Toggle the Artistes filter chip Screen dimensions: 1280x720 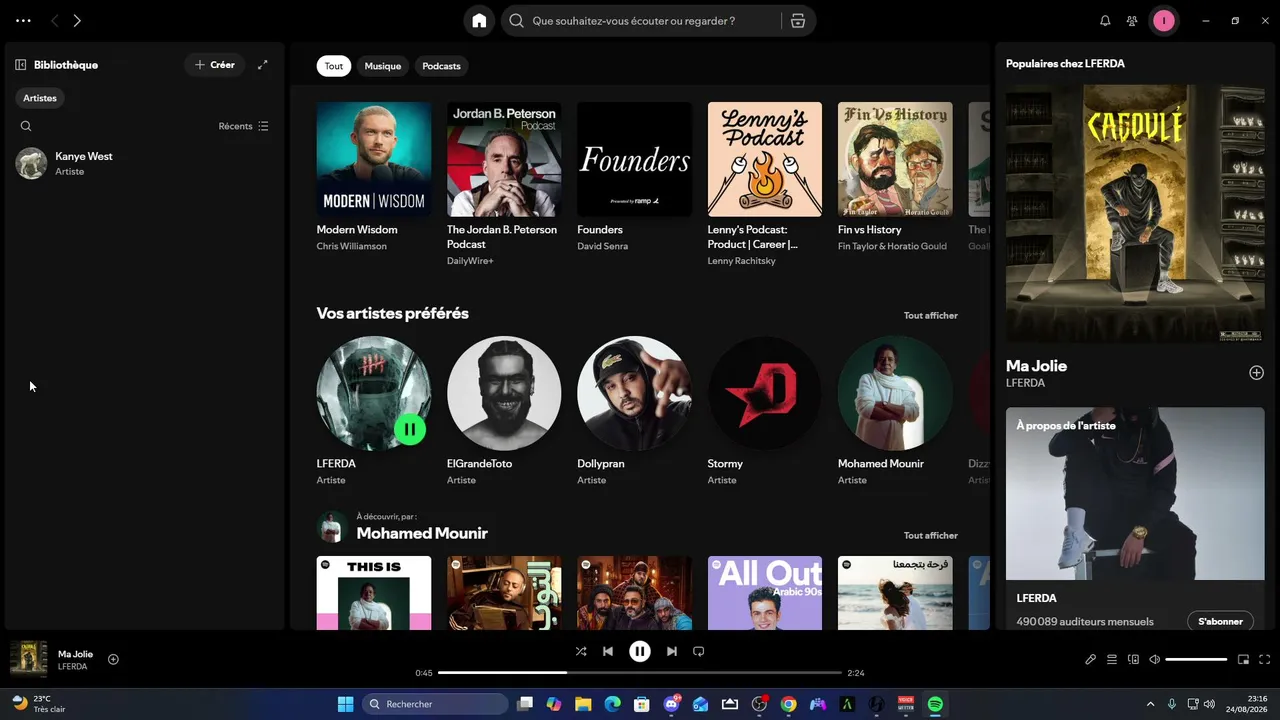[40, 98]
